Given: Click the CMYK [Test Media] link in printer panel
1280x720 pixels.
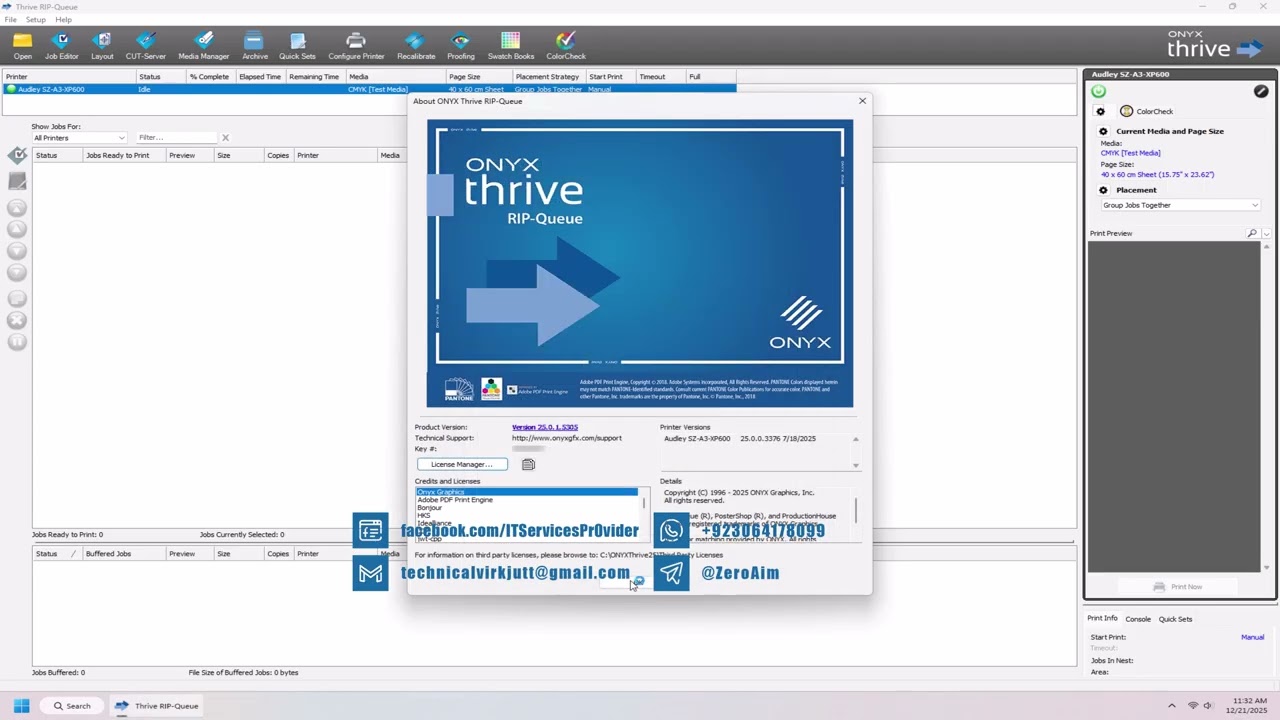Looking at the screenshot, I should pyautogui.click(x=1131, y=153).
